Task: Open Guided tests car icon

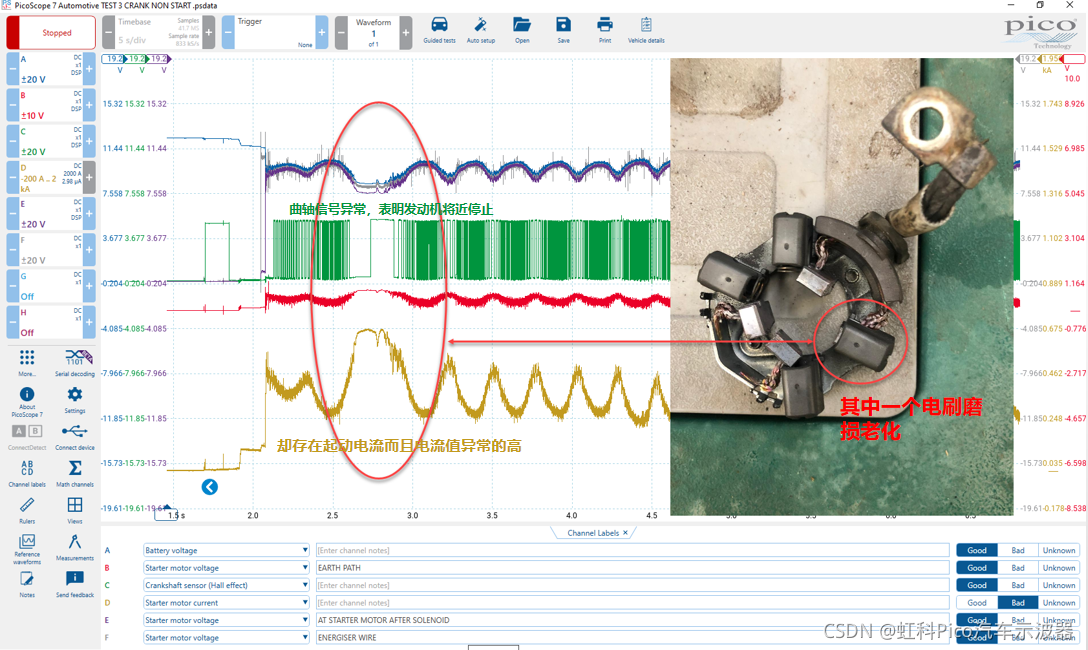Action: (439, 30)
